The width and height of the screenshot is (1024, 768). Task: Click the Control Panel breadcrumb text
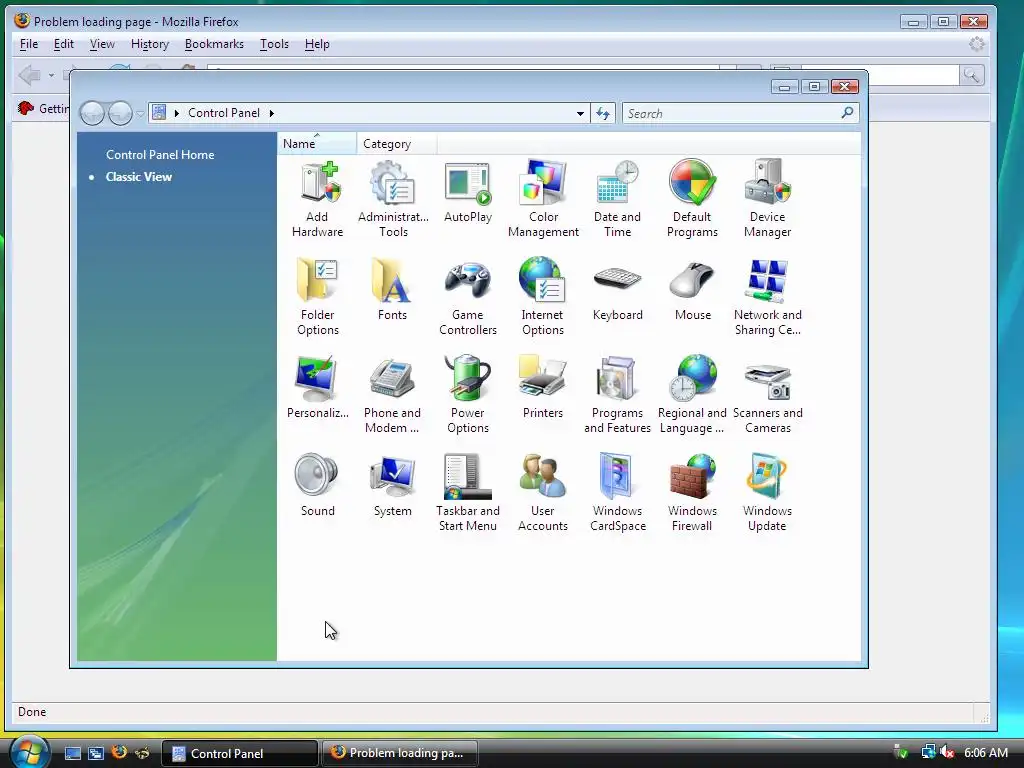tap(223, 113)
